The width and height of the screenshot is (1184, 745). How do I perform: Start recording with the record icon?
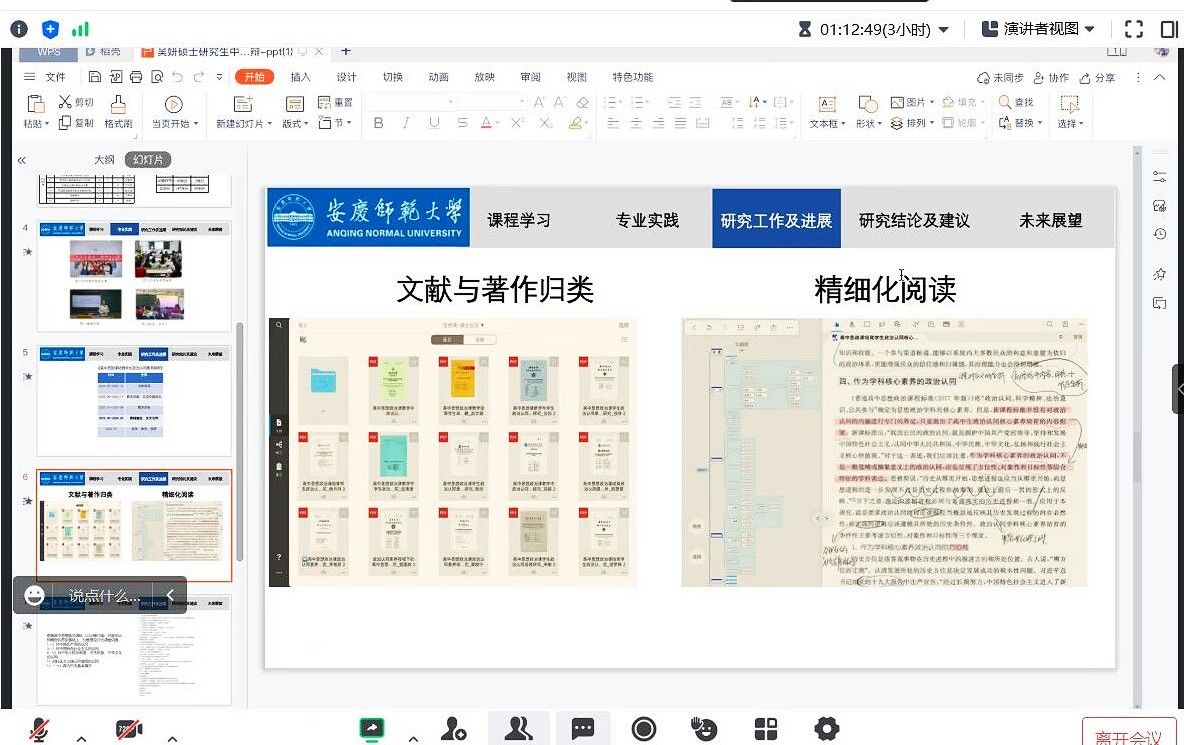click(x=644, y=728)
